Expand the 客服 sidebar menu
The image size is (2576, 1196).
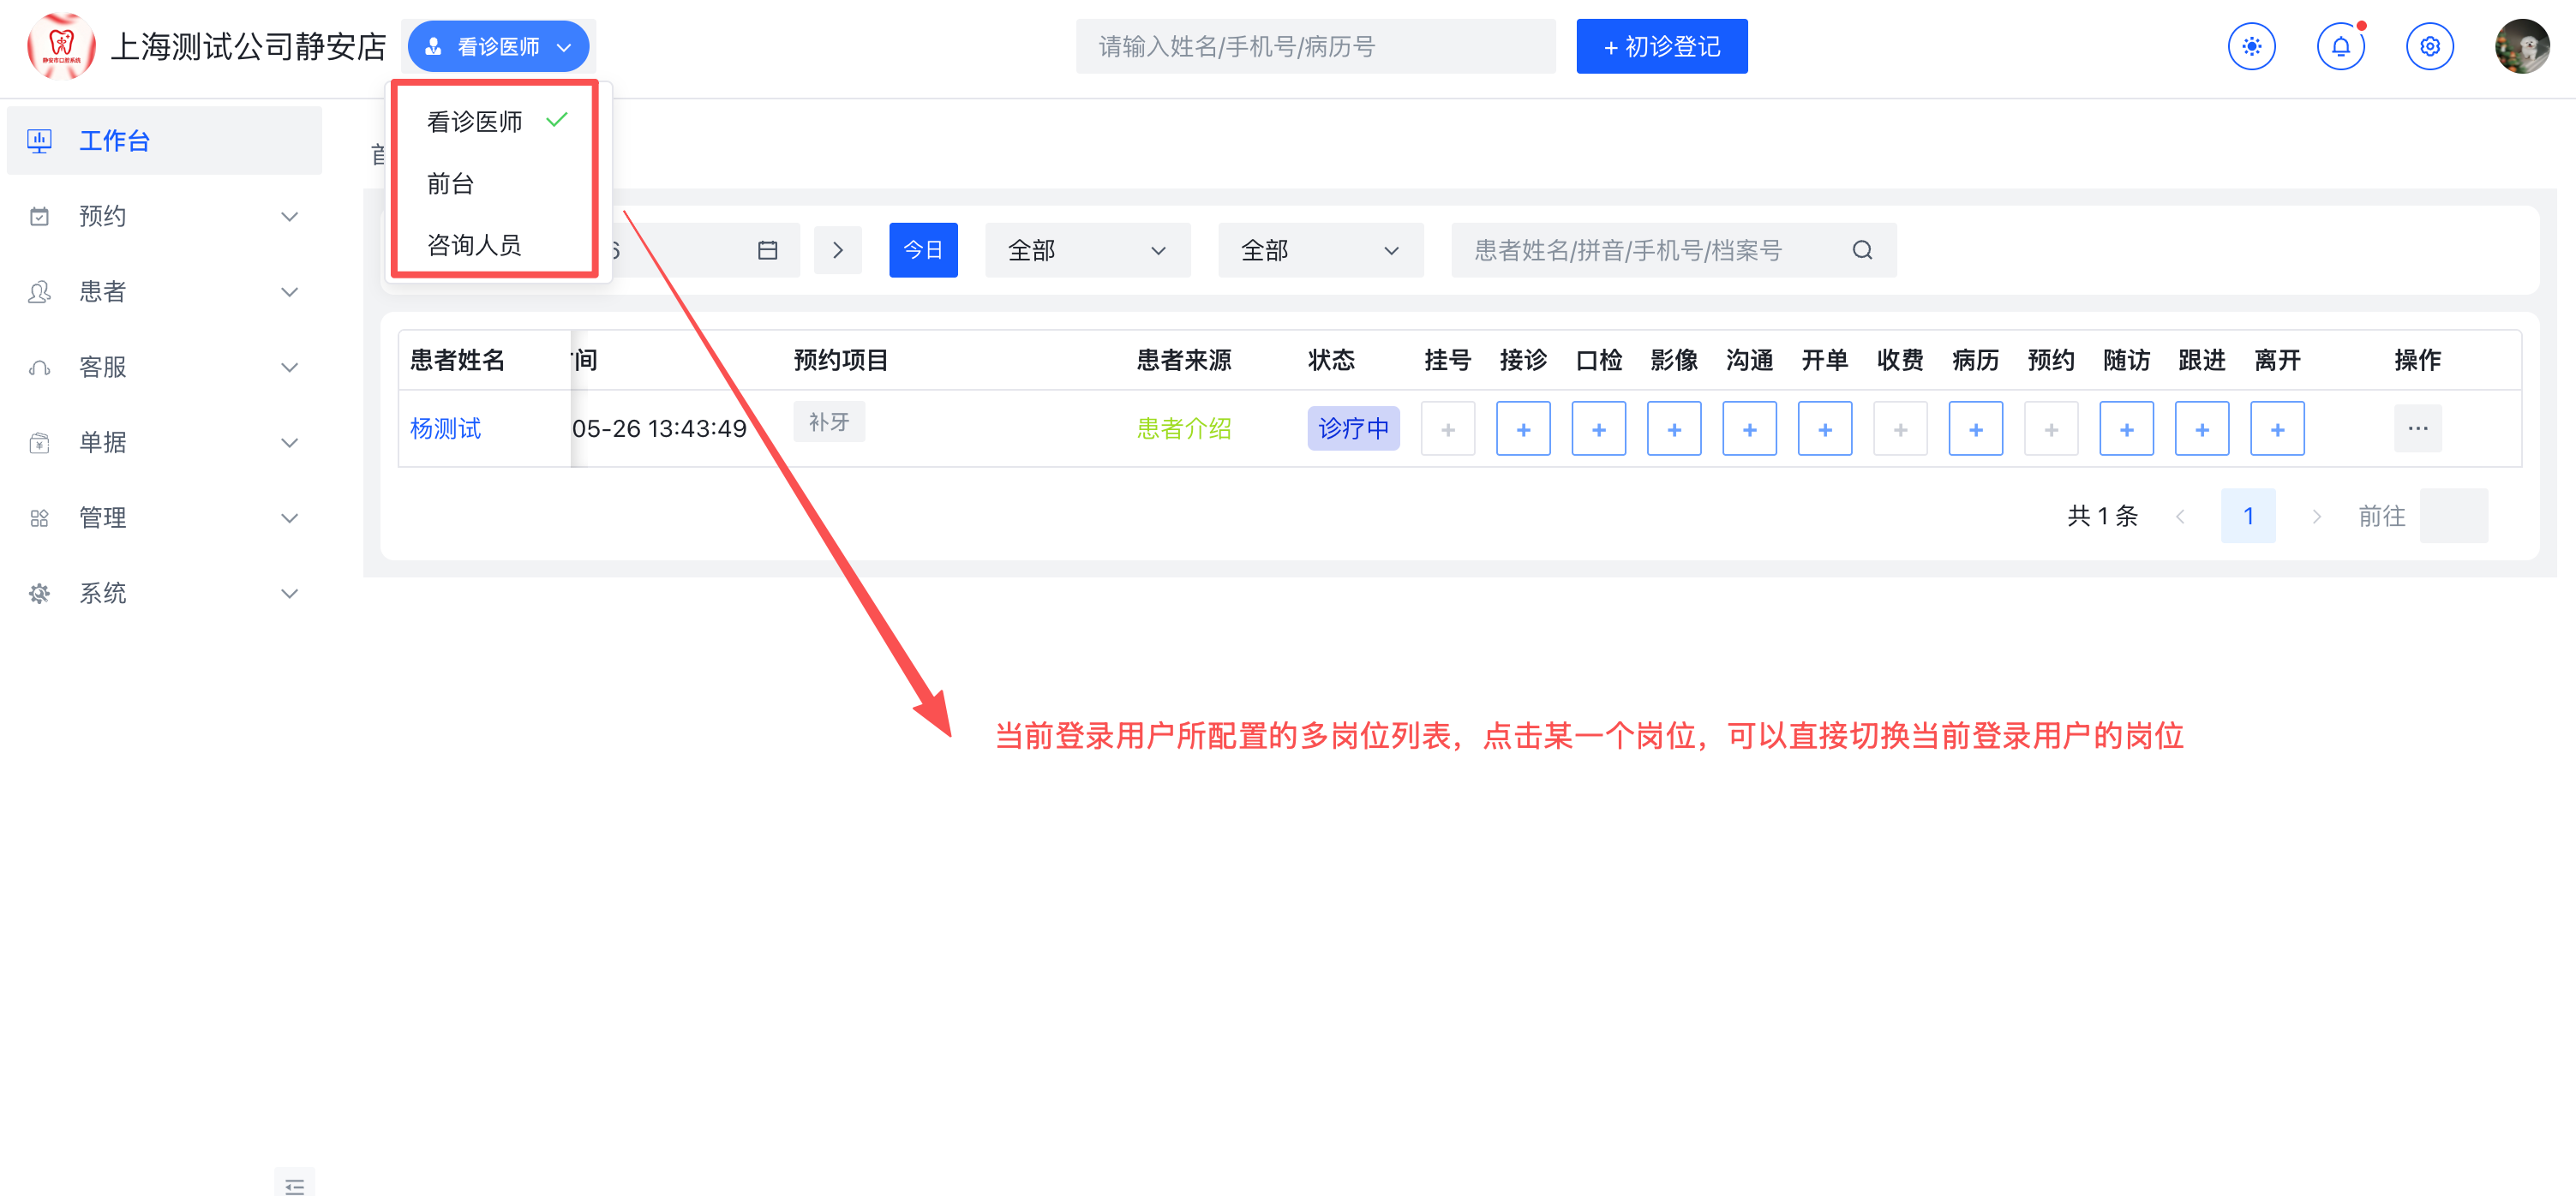click(289, 367)
